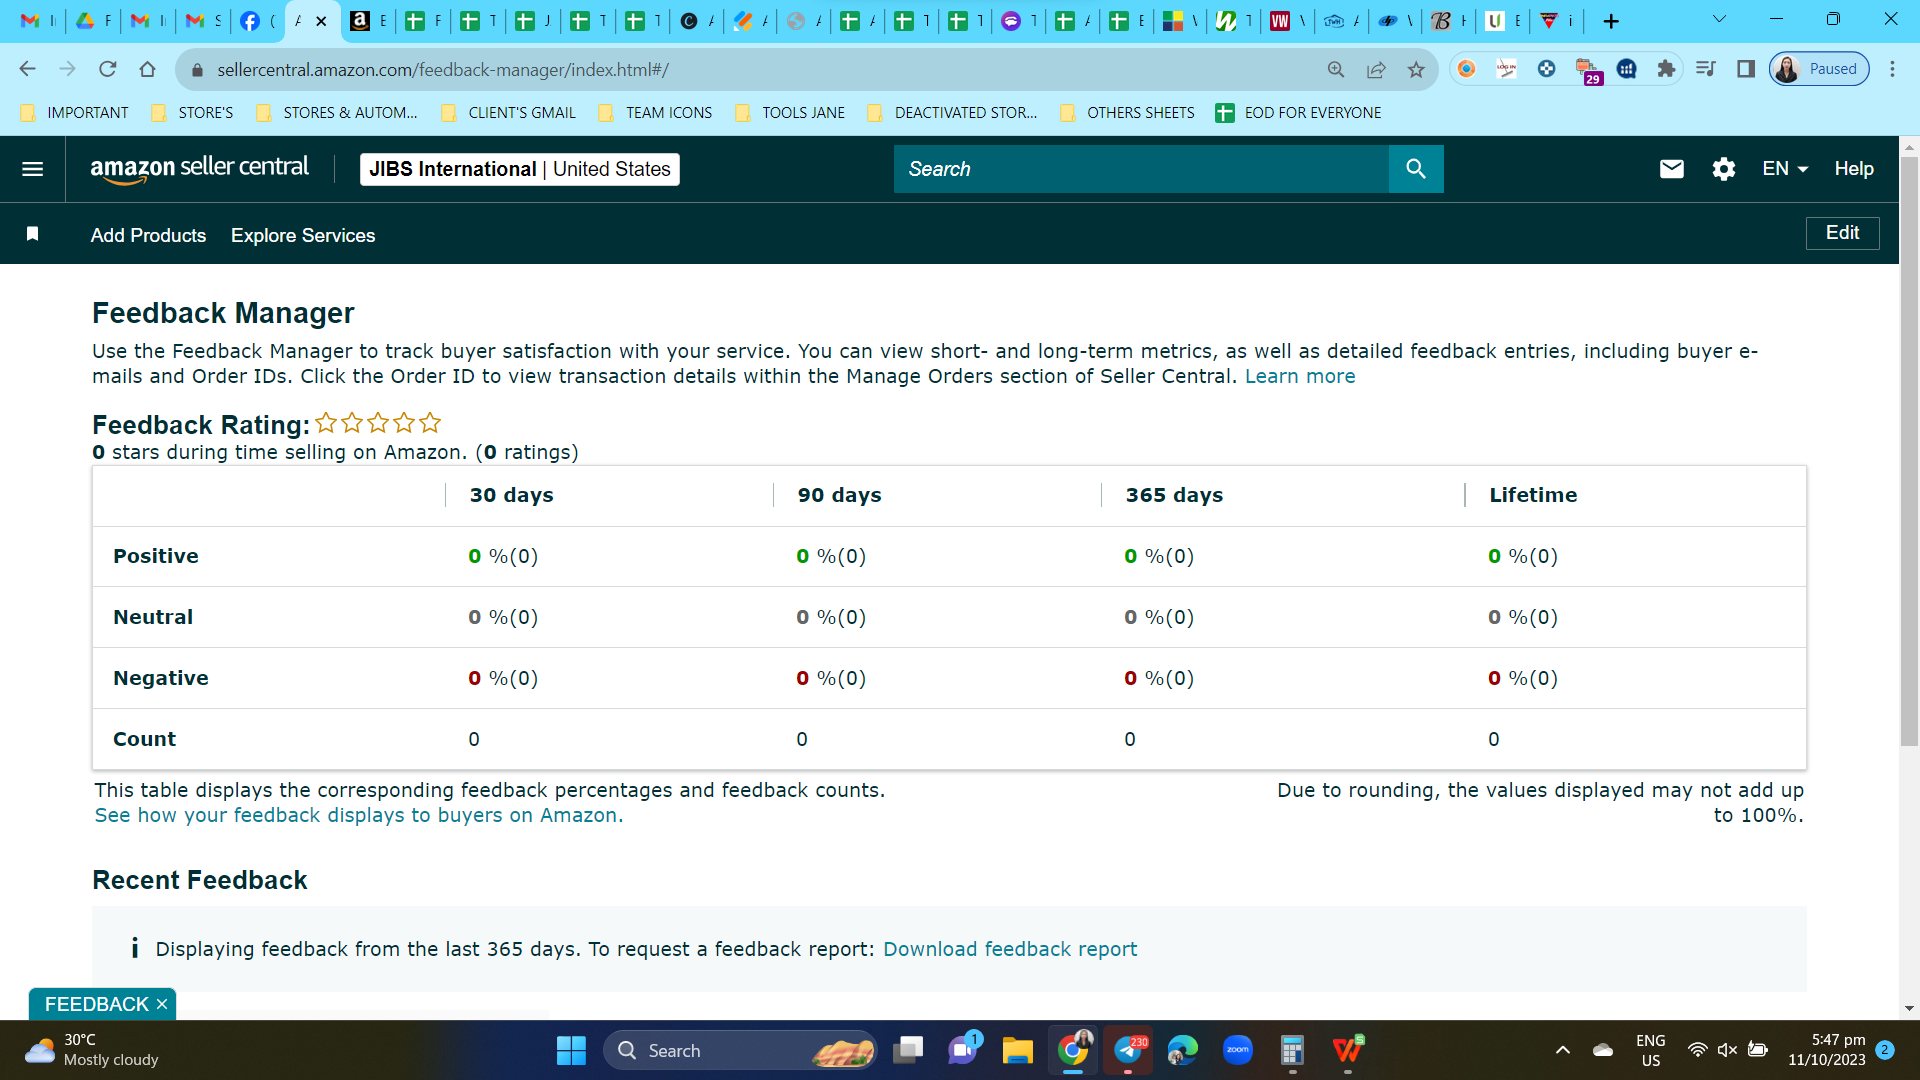Open the Windows Start menu

click(x=571, y=1050)
